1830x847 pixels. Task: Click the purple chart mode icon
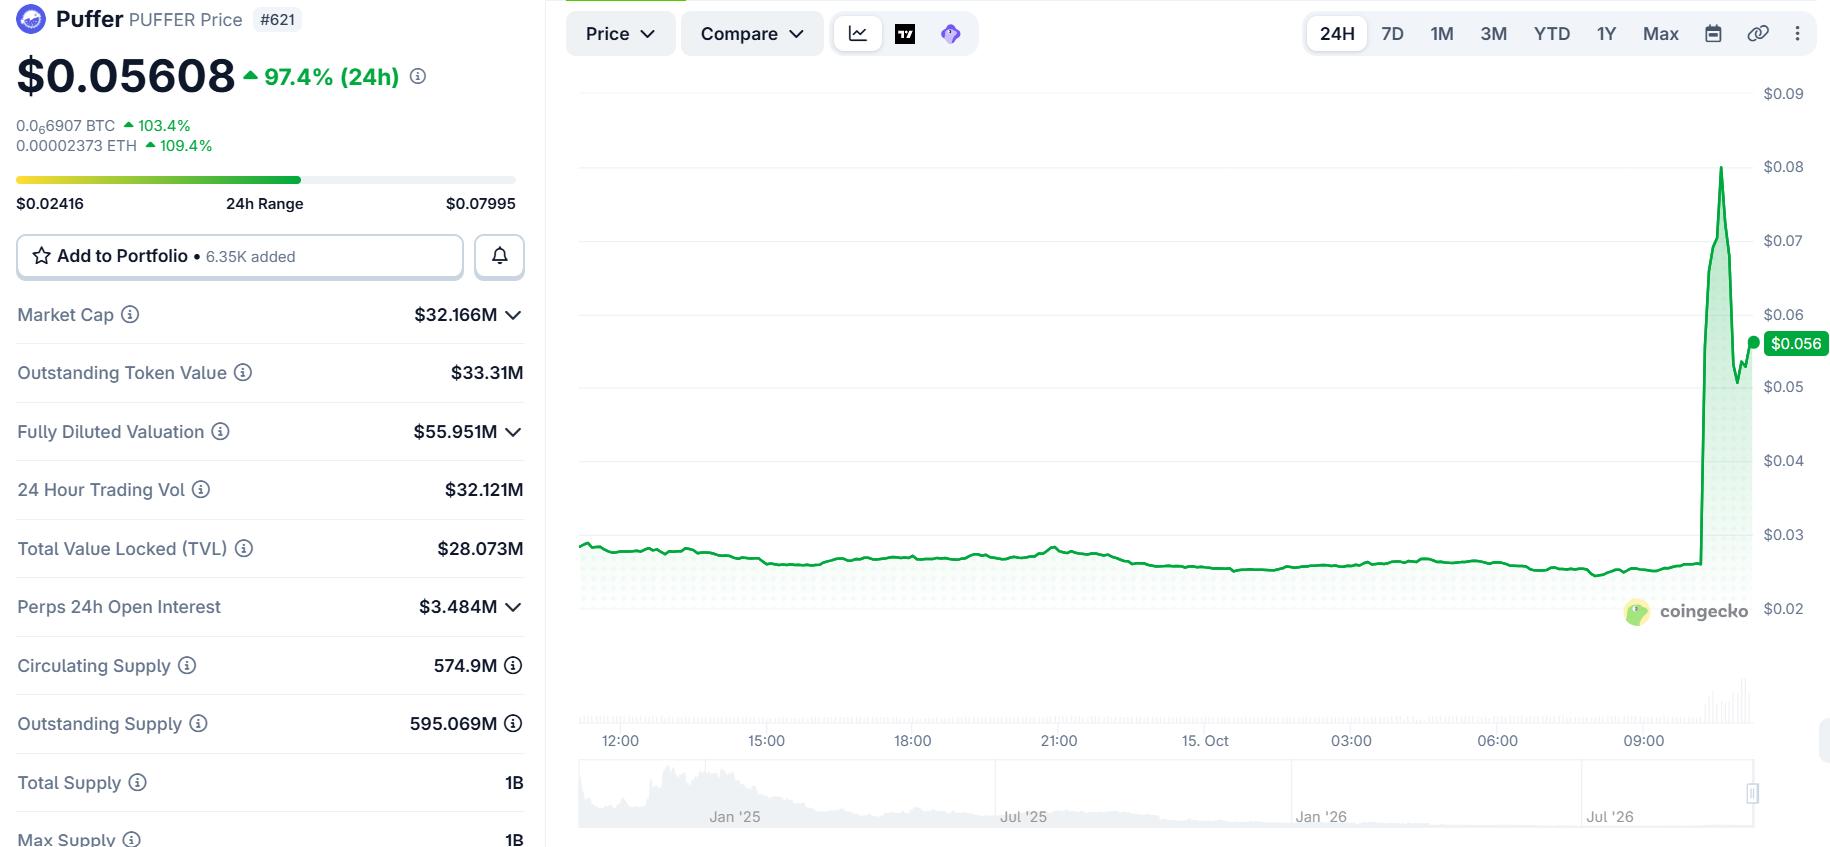coord(951,34)
